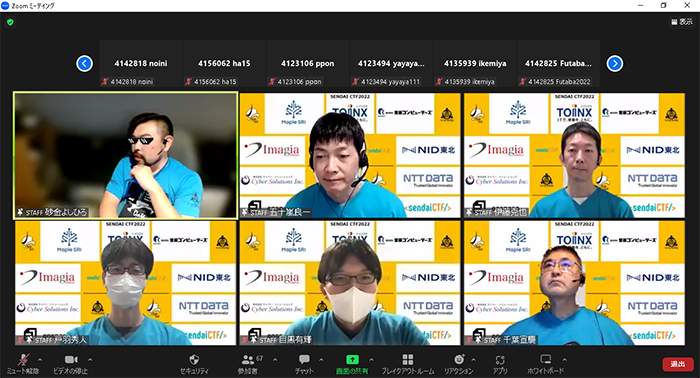Stop video with ビデオの停止 camera icon
700x378 pixels.
tap(71, 359)
